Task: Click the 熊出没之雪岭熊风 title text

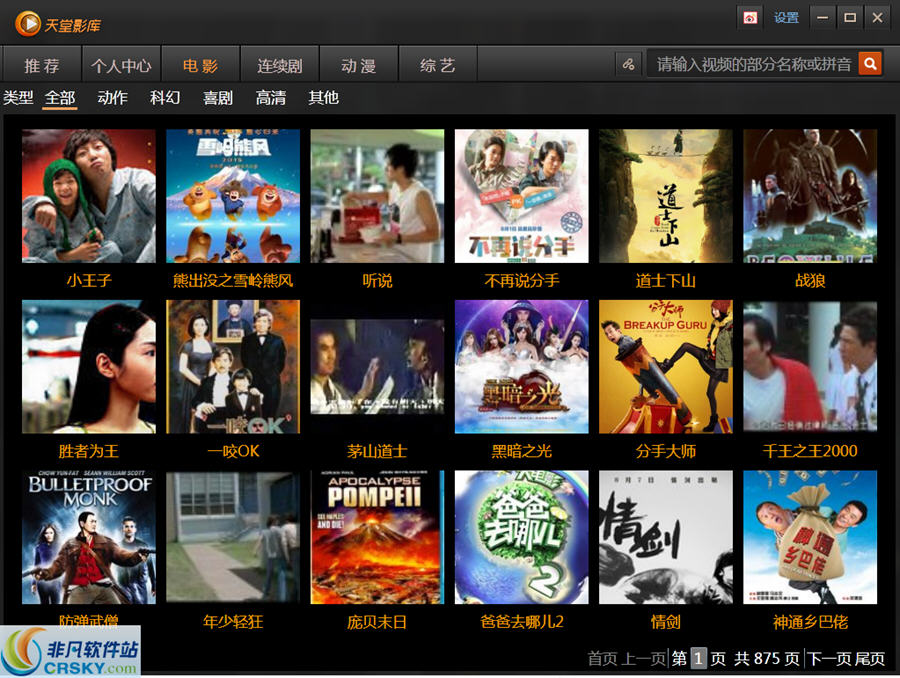Action: tap(233, 281)
